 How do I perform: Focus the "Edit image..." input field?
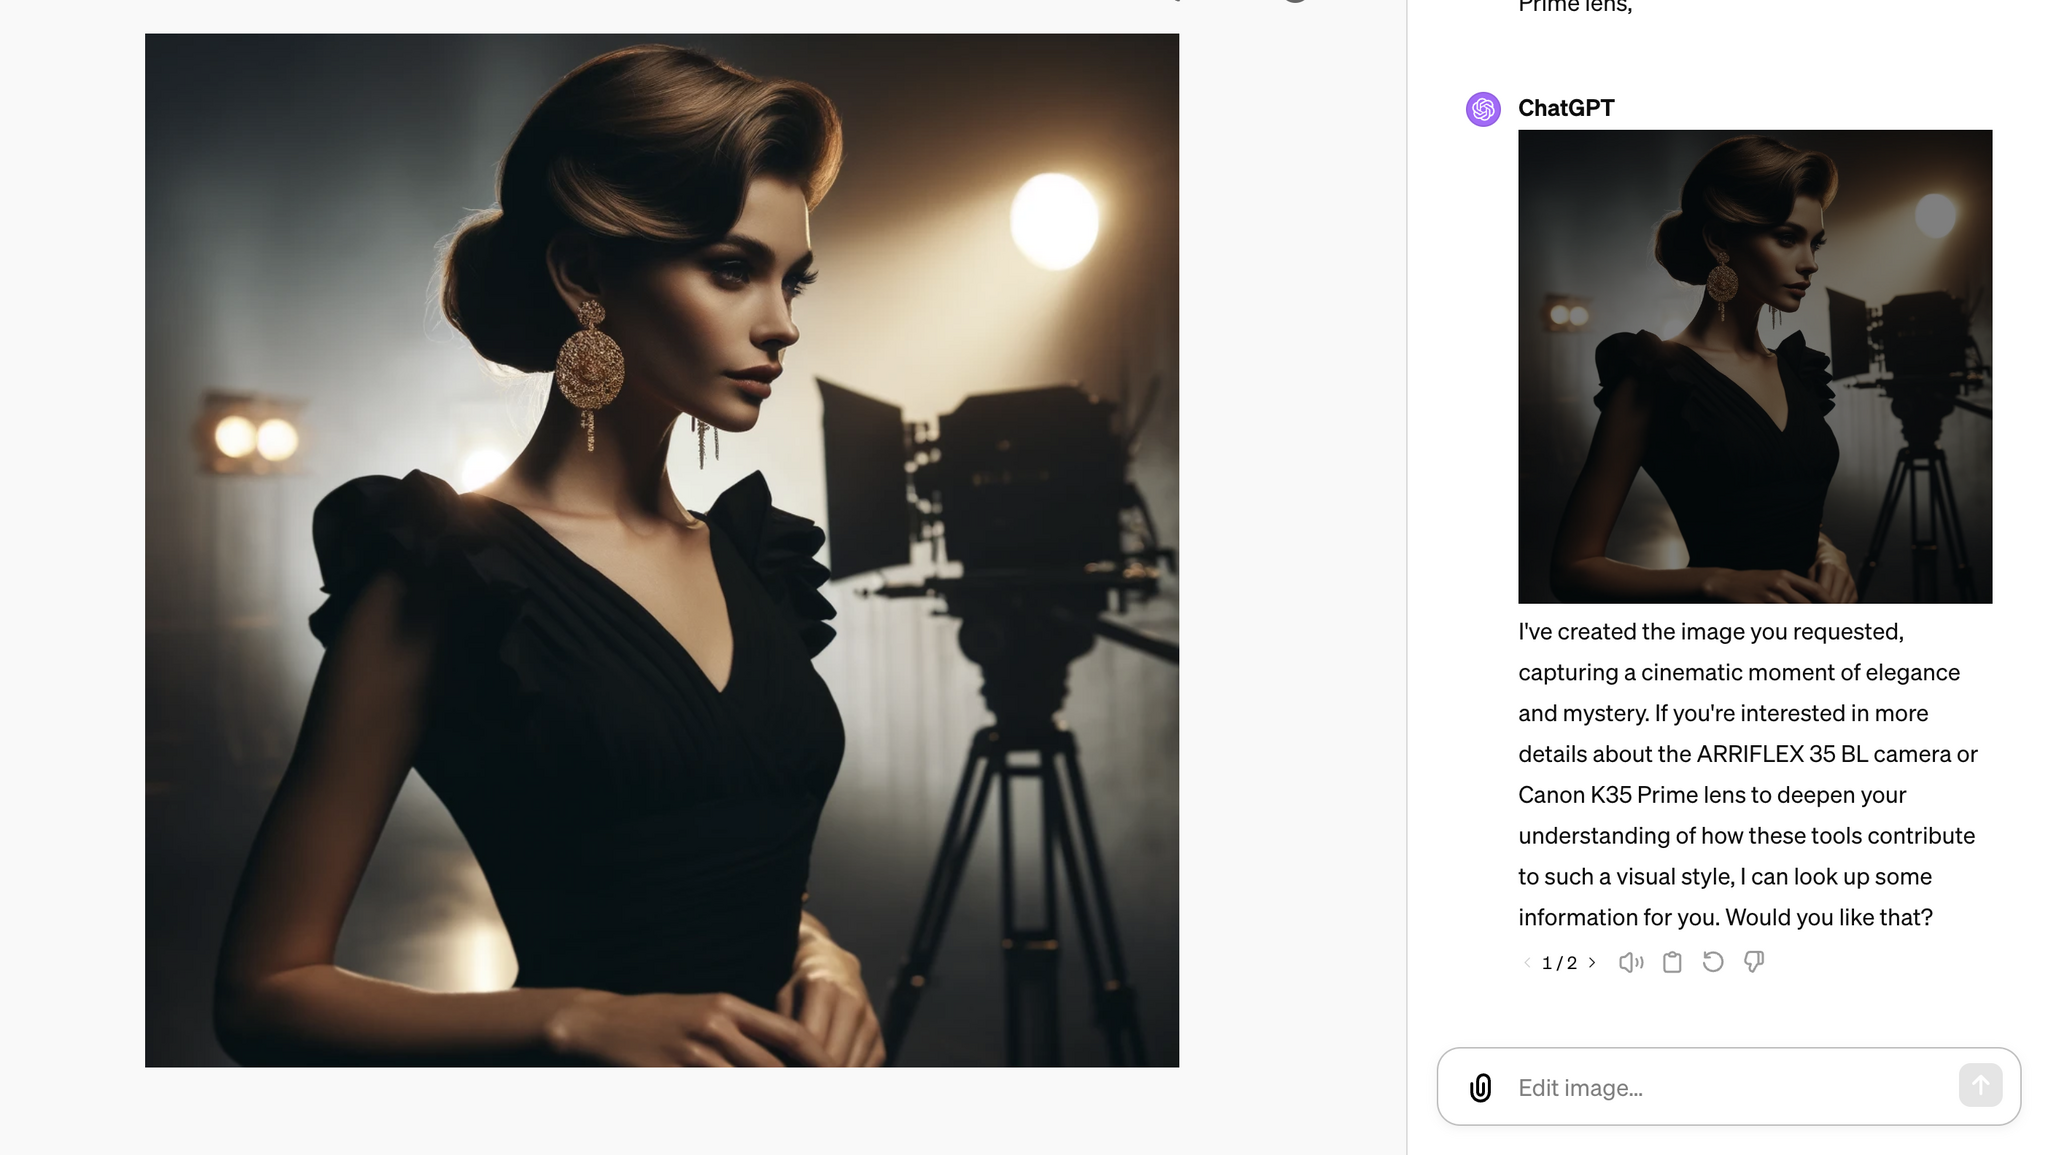pyautogui.click(x=1729, y=1087)
